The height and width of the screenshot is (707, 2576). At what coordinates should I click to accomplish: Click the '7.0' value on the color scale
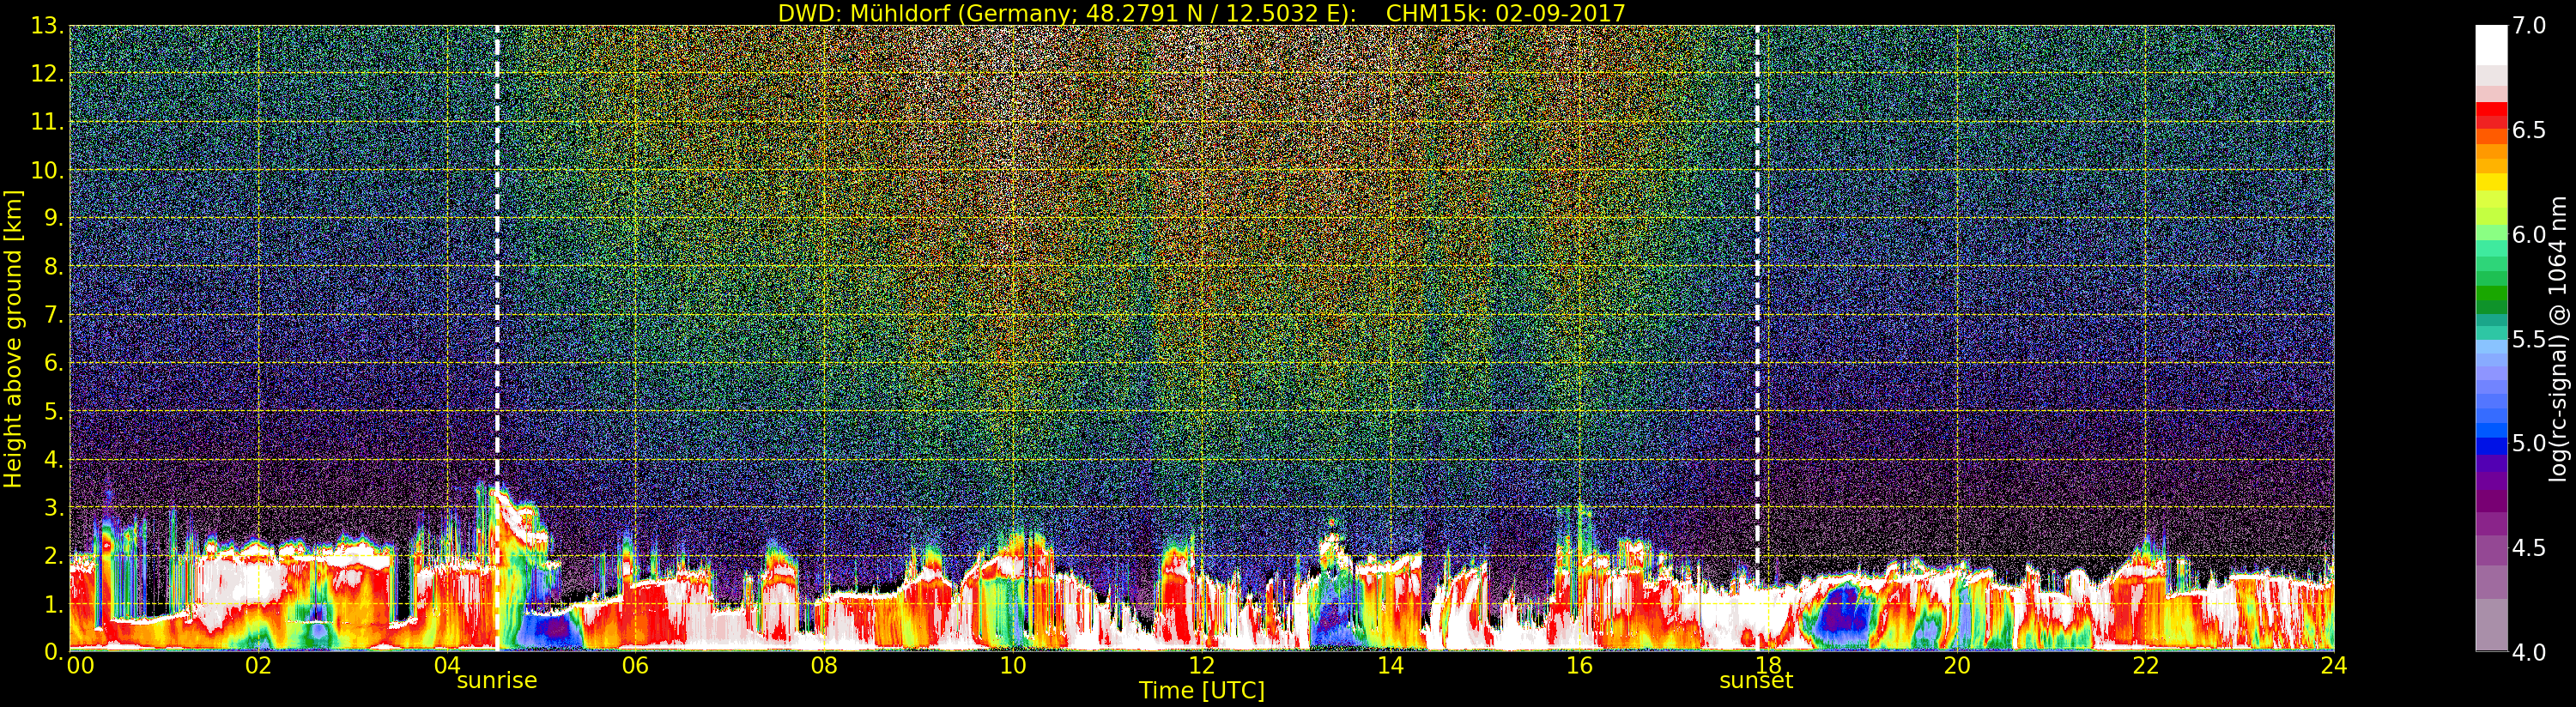coord(2529,25)
